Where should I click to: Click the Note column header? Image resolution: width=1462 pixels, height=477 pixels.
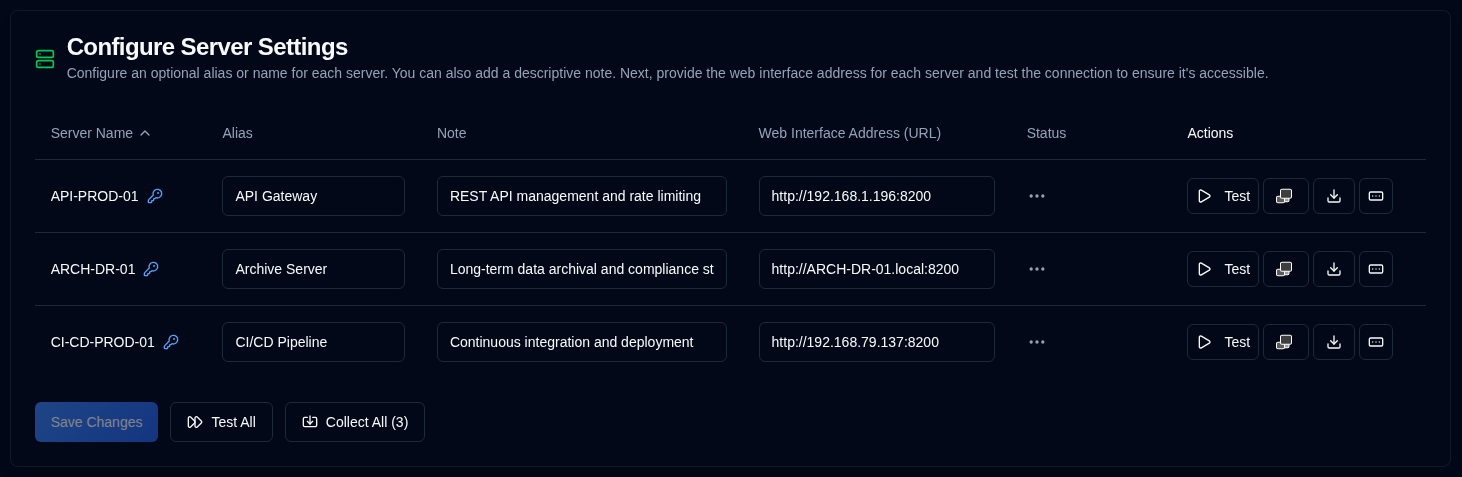(451, 133)
